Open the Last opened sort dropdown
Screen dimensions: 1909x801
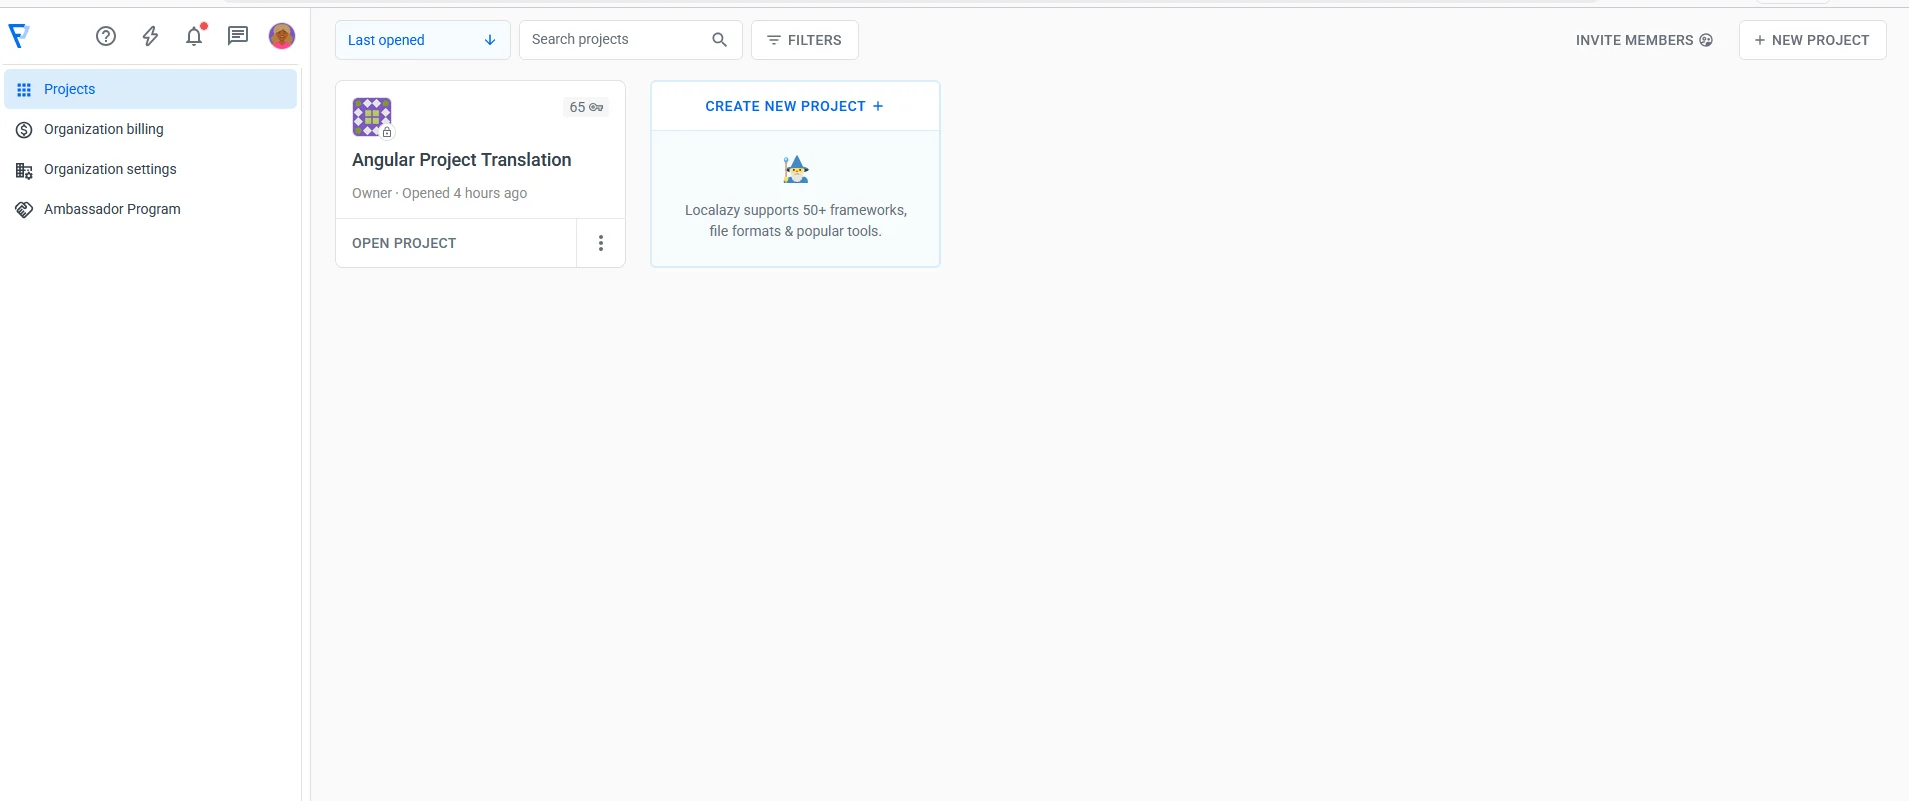[423, 40]
